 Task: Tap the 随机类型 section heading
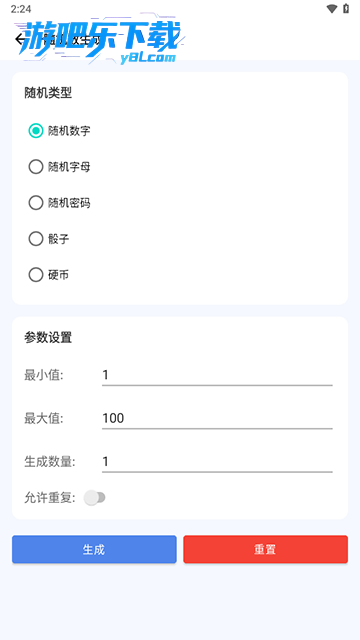(x=48, y=93)
